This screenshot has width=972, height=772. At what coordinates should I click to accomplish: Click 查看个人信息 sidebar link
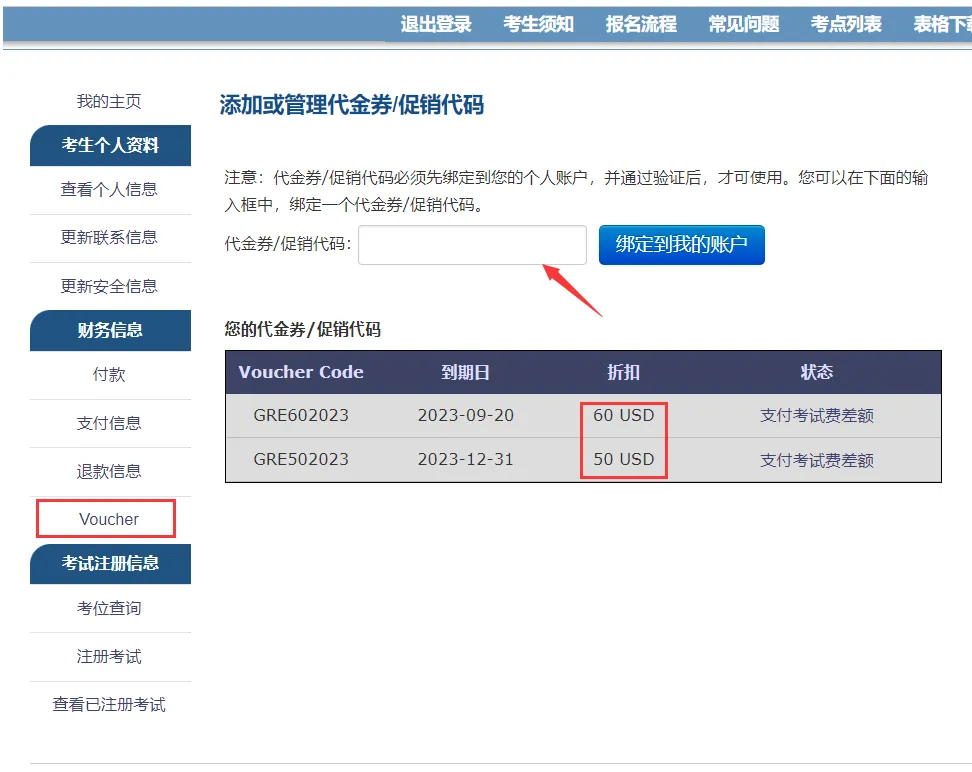pyautogui.click(x=109, y=189)
